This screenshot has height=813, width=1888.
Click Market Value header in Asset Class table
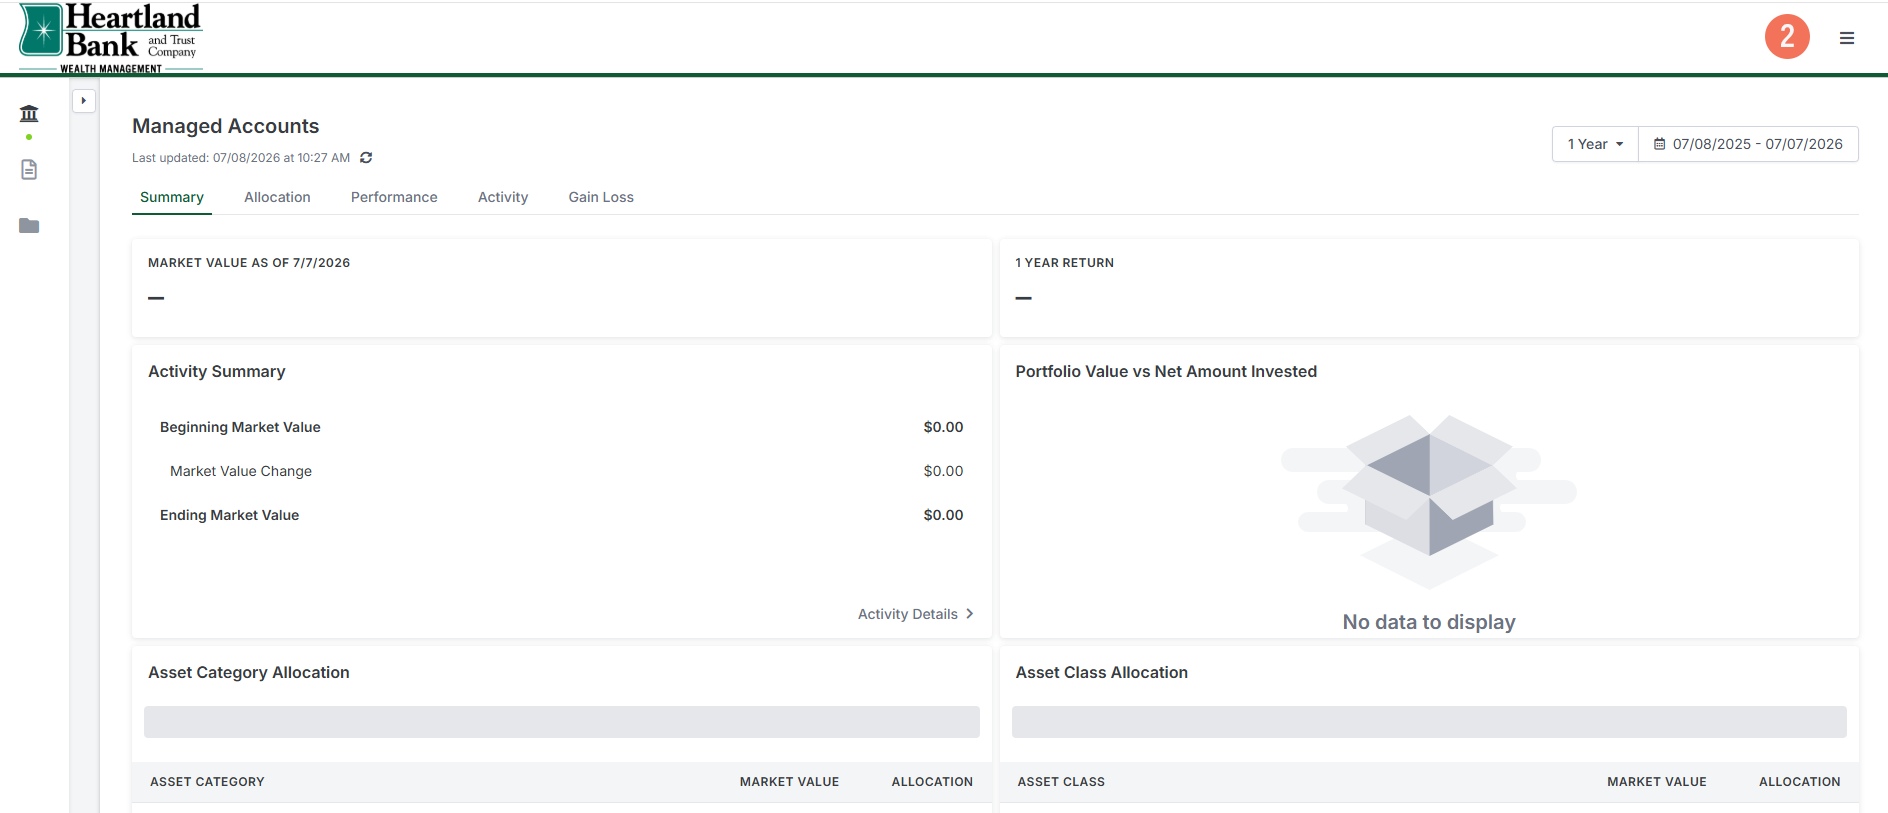[x=1657, y=782]
